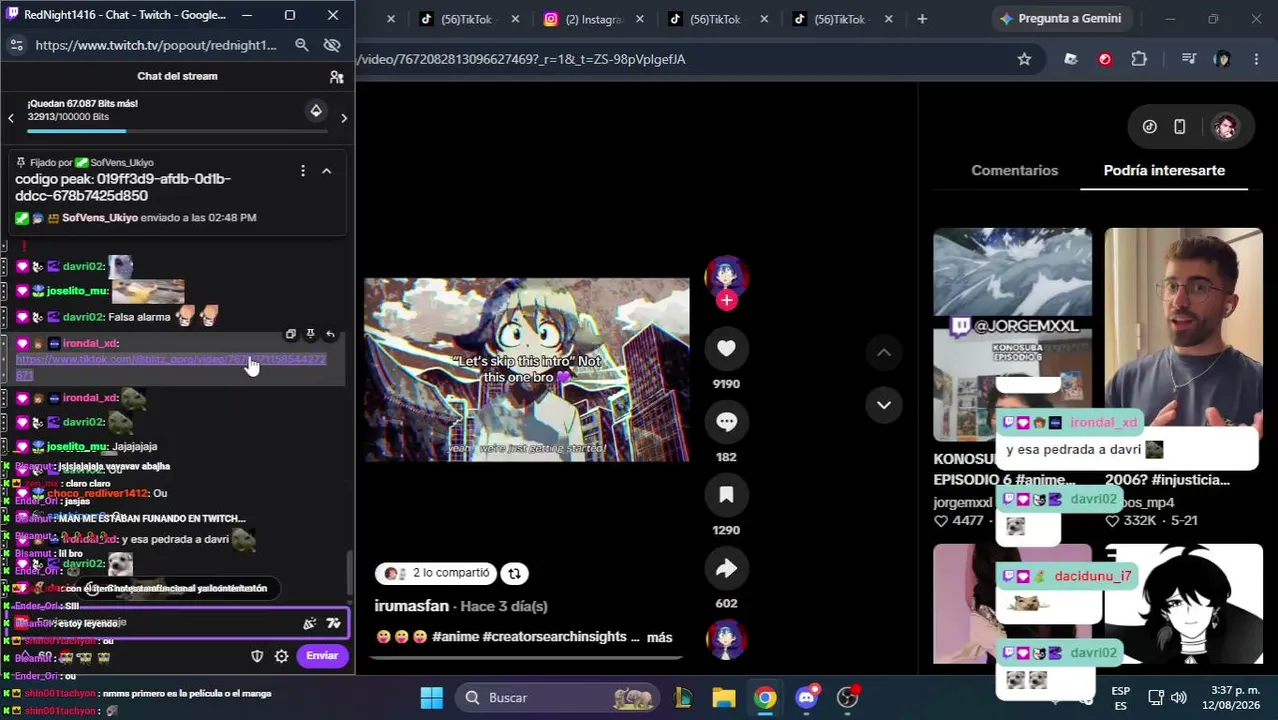1278x720 pixels.
Task: Show next goal with right arrow
Action: 344,118
